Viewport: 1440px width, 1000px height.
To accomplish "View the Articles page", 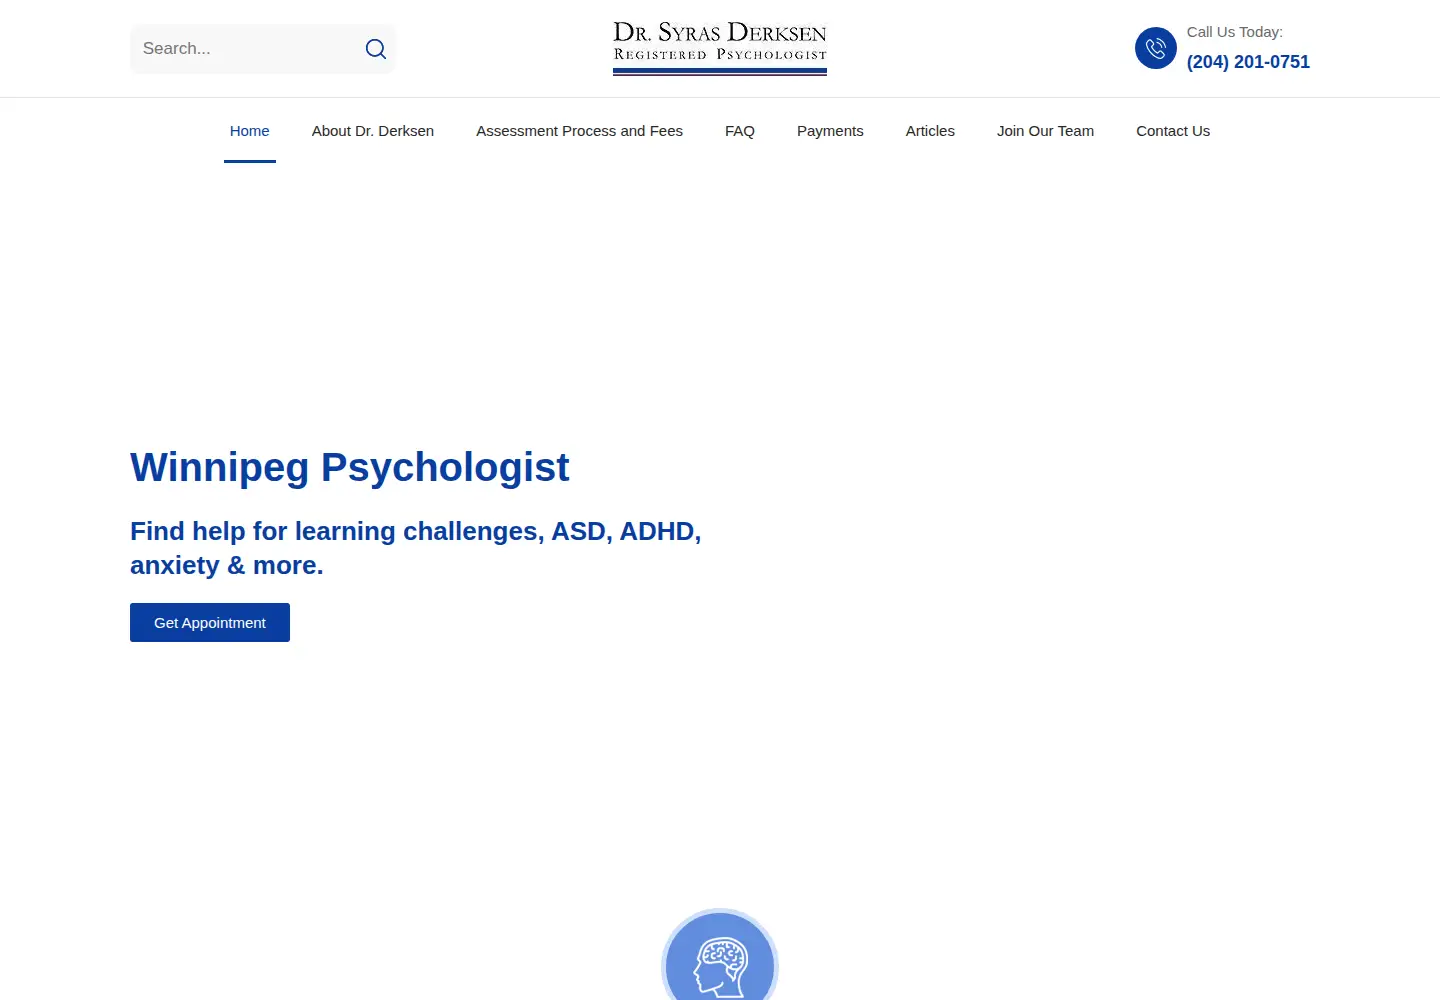I will (x=930, y=131).
